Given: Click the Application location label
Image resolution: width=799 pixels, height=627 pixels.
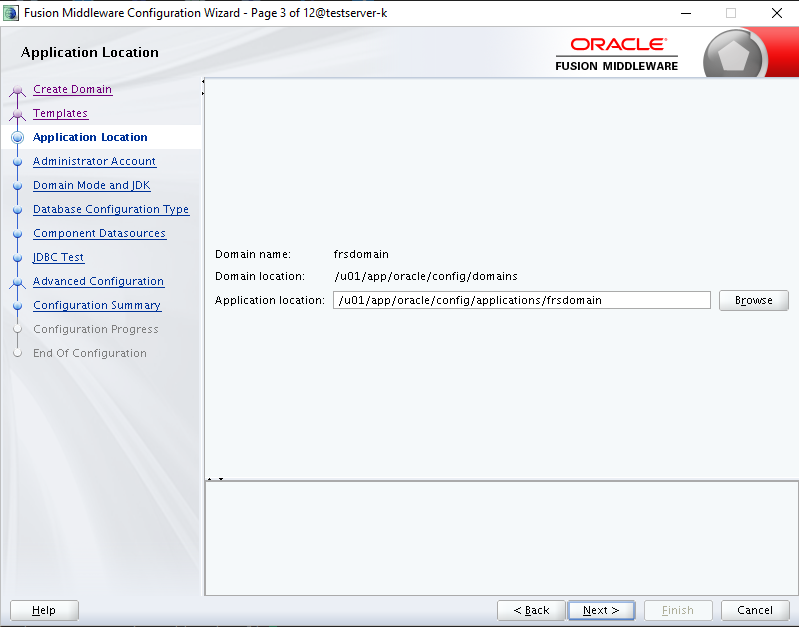Looking at the screenshot, I should 270,300.
